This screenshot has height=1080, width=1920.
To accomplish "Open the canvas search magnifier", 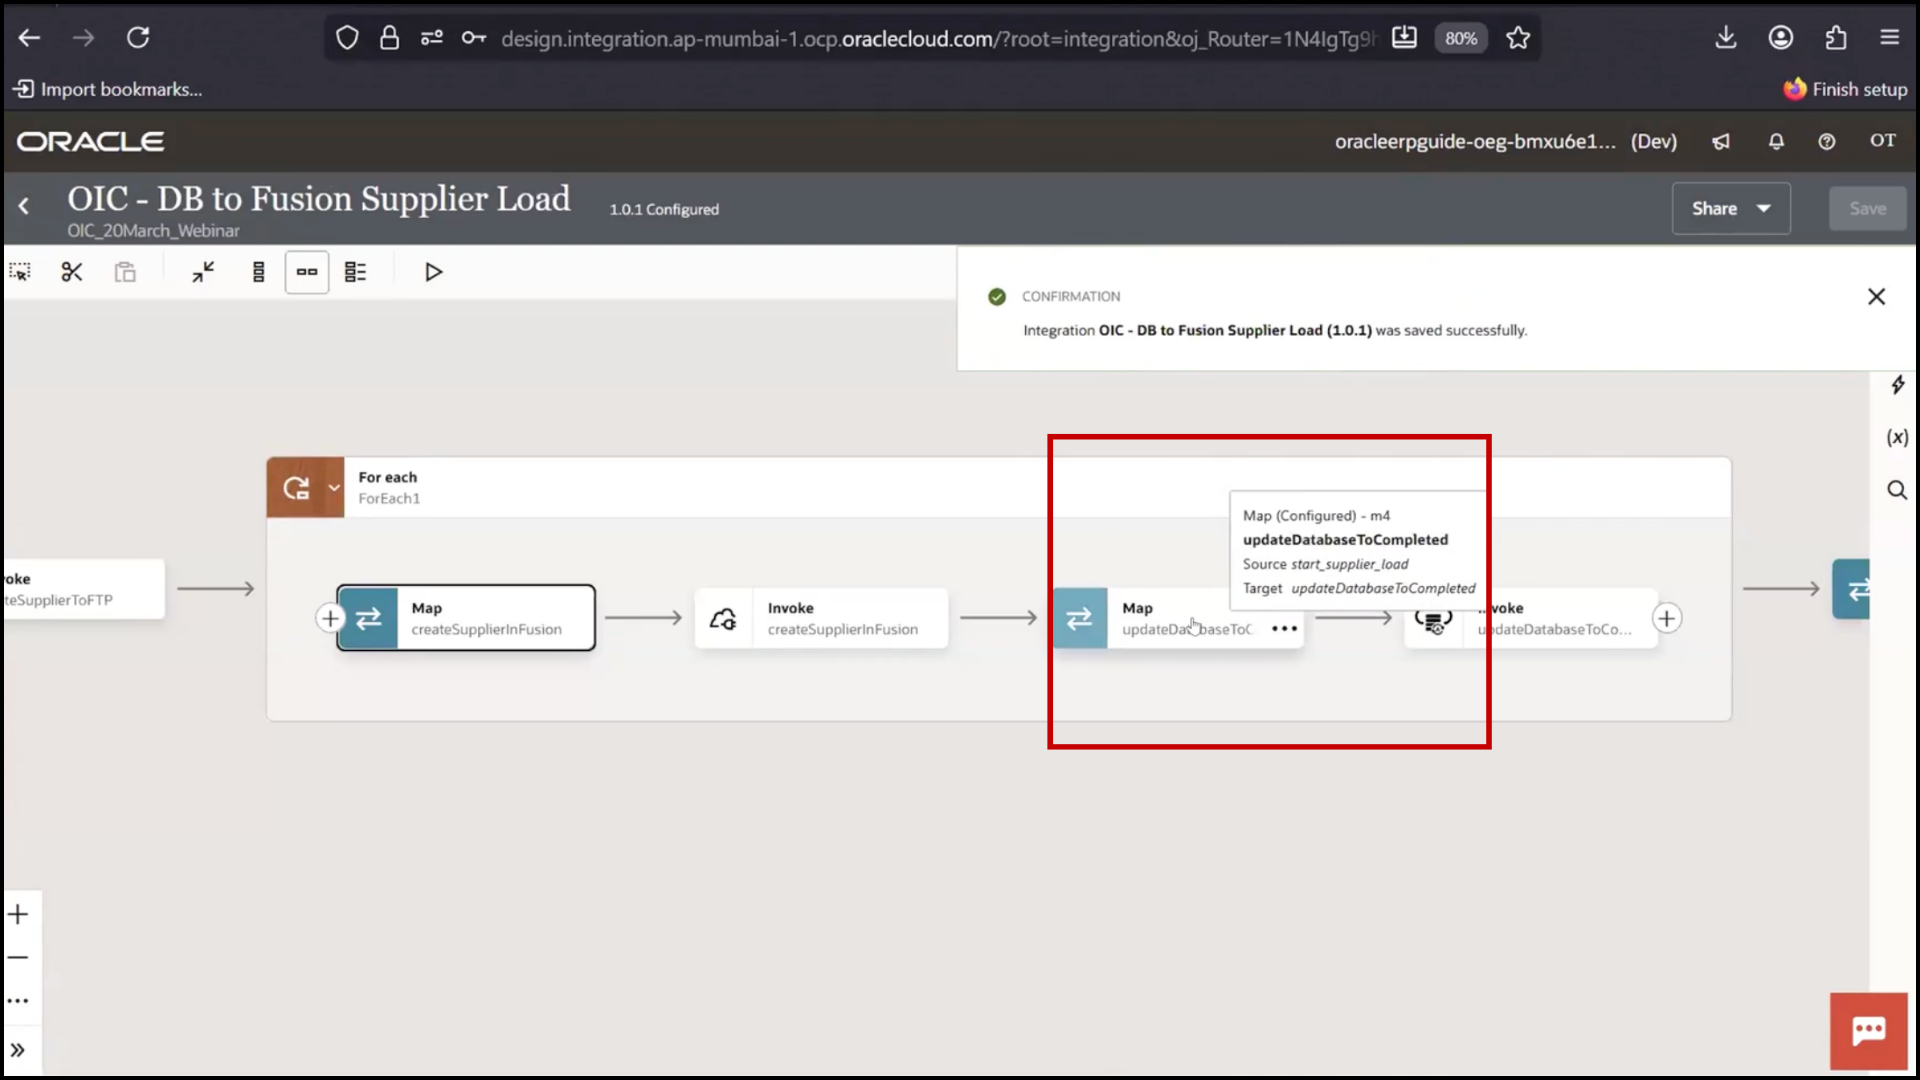I will click(1897, 490).
